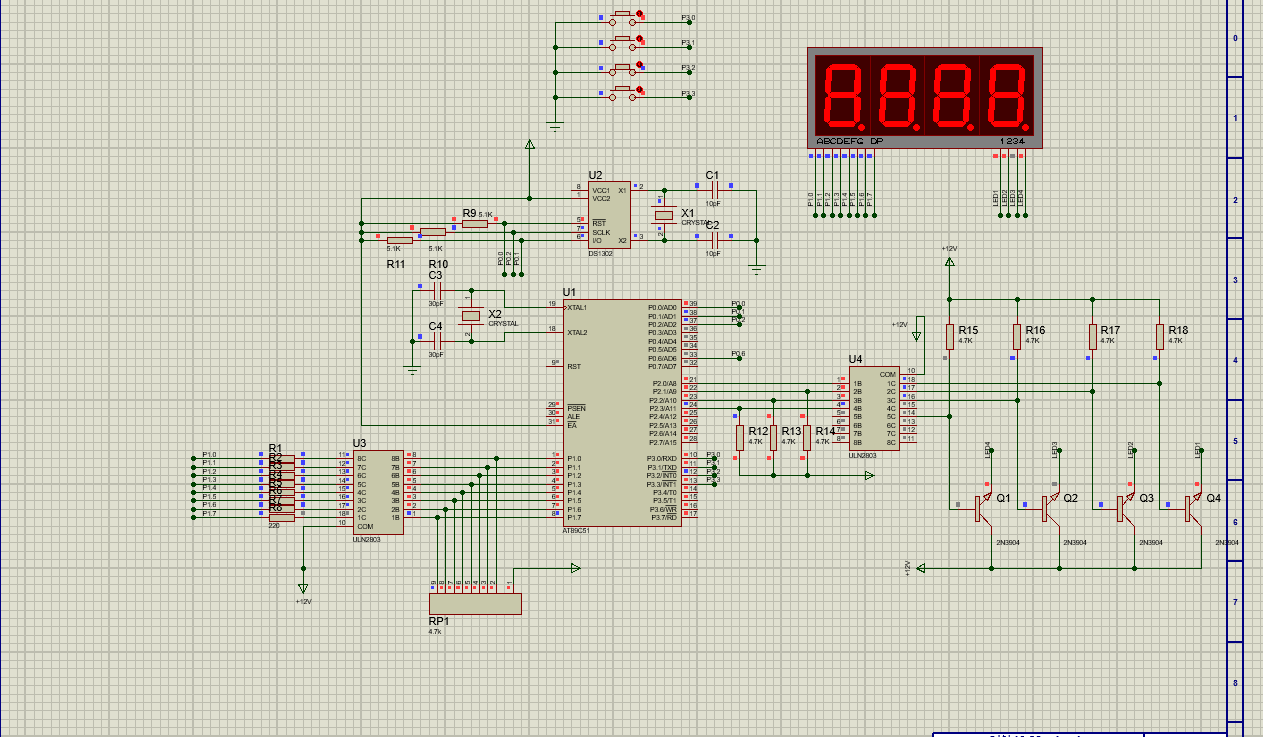Select transistor Q2 2N3904

pos(1050,508)
